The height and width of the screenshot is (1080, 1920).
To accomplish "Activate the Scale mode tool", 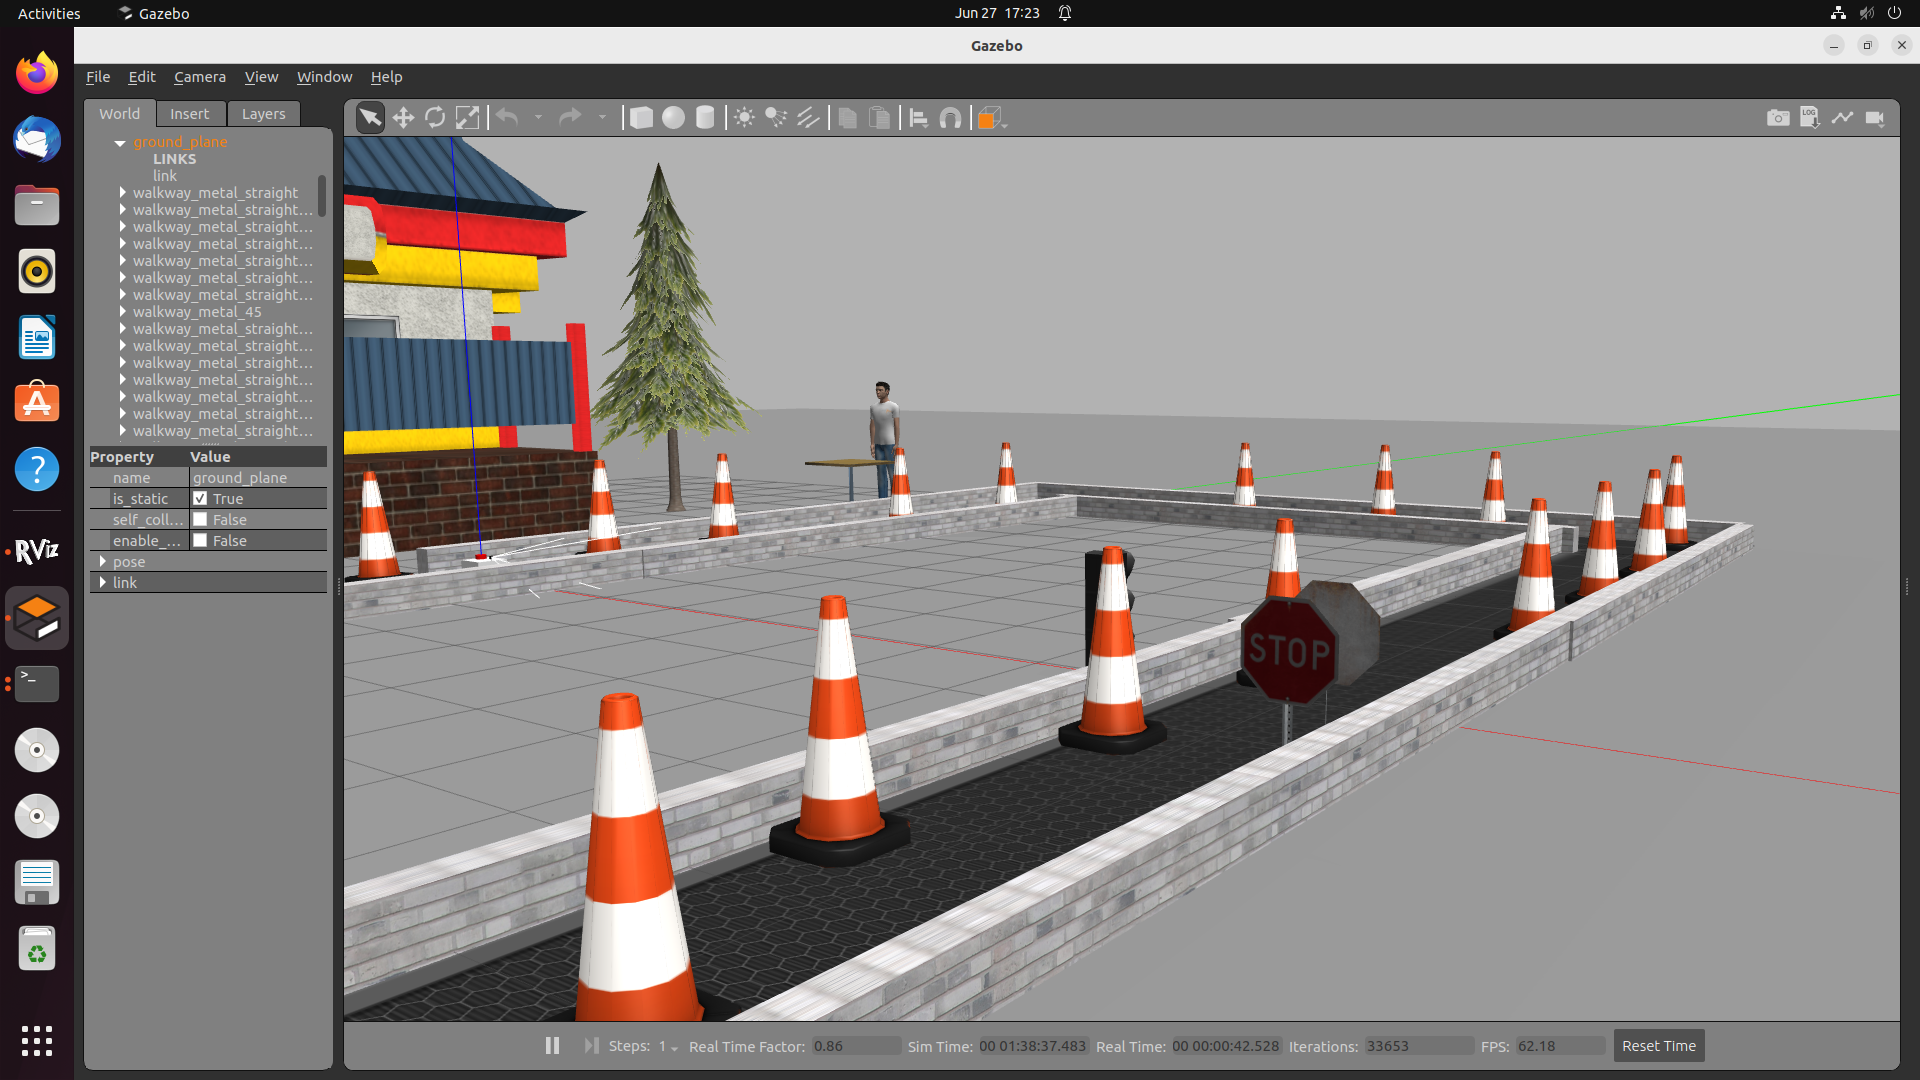I will pyautogui.click(x=467, y=117).
